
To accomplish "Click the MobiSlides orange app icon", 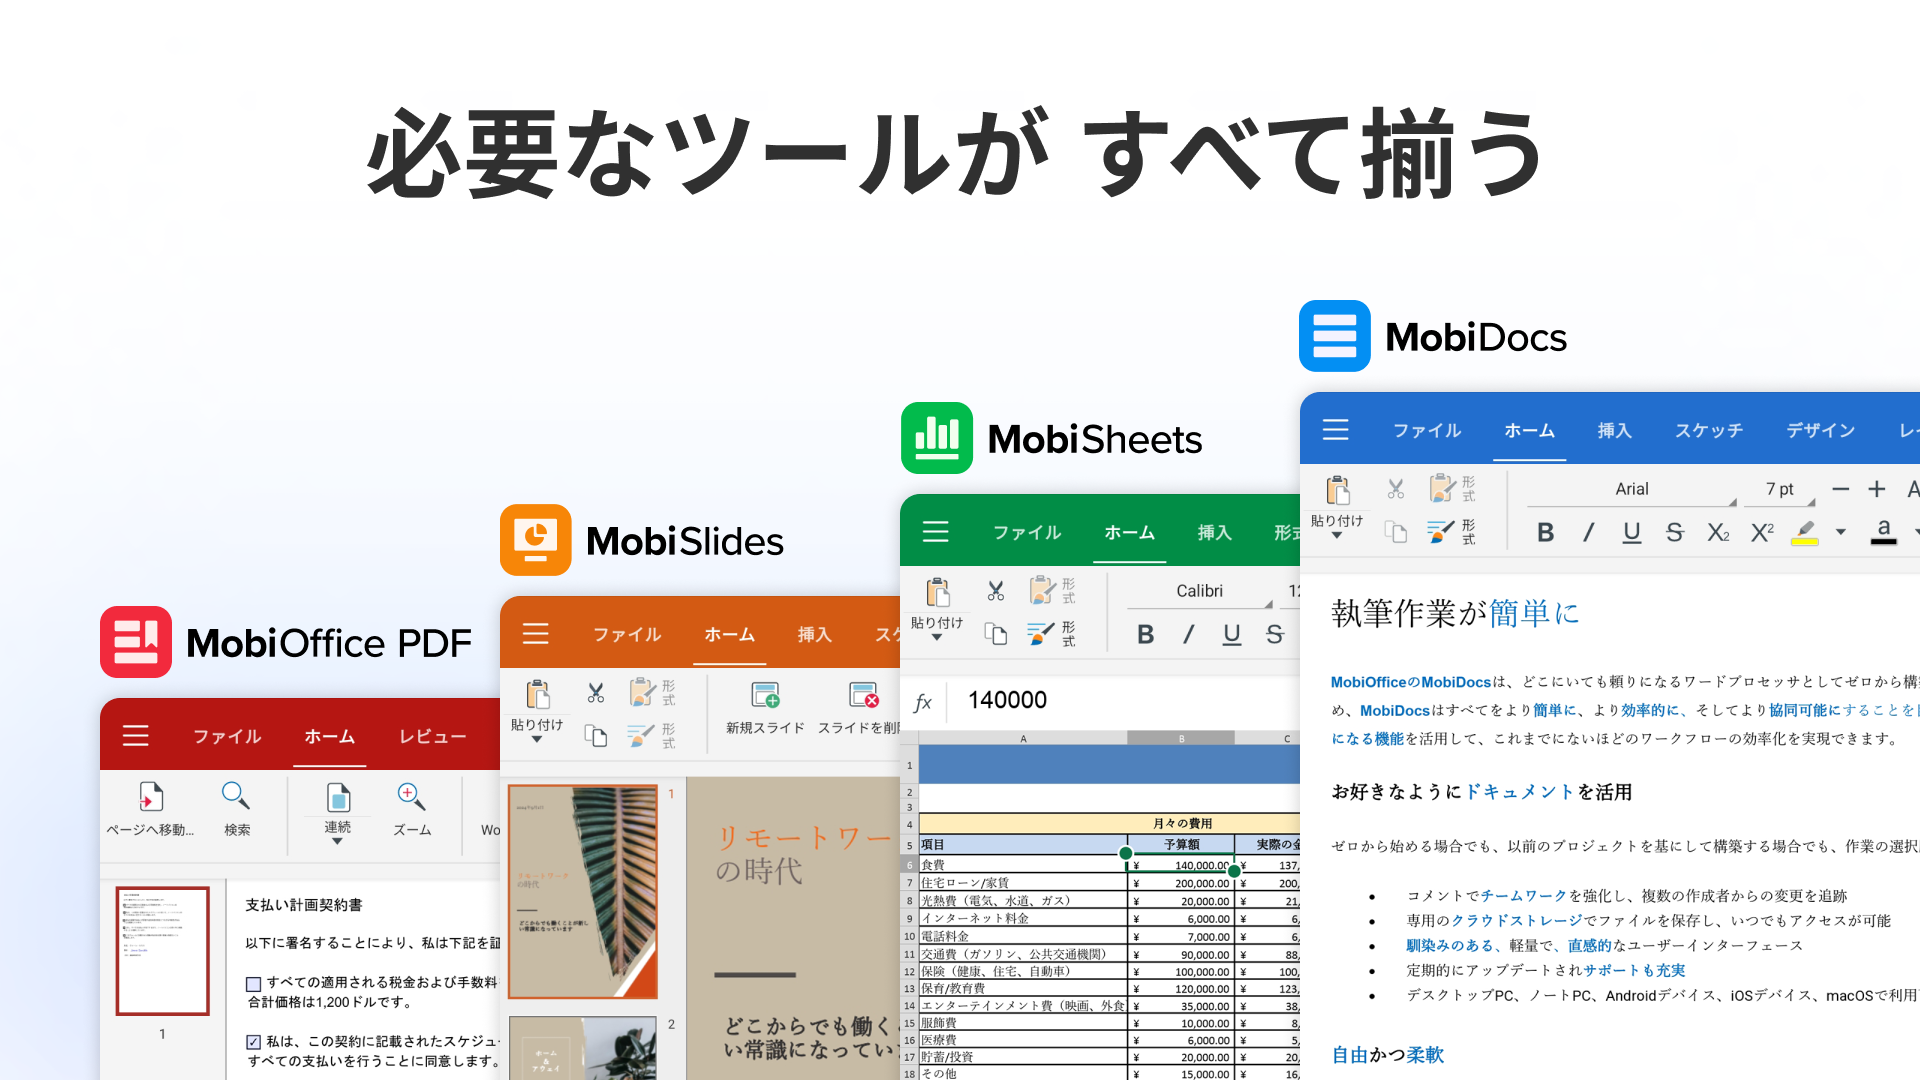I will click(536, 540).
